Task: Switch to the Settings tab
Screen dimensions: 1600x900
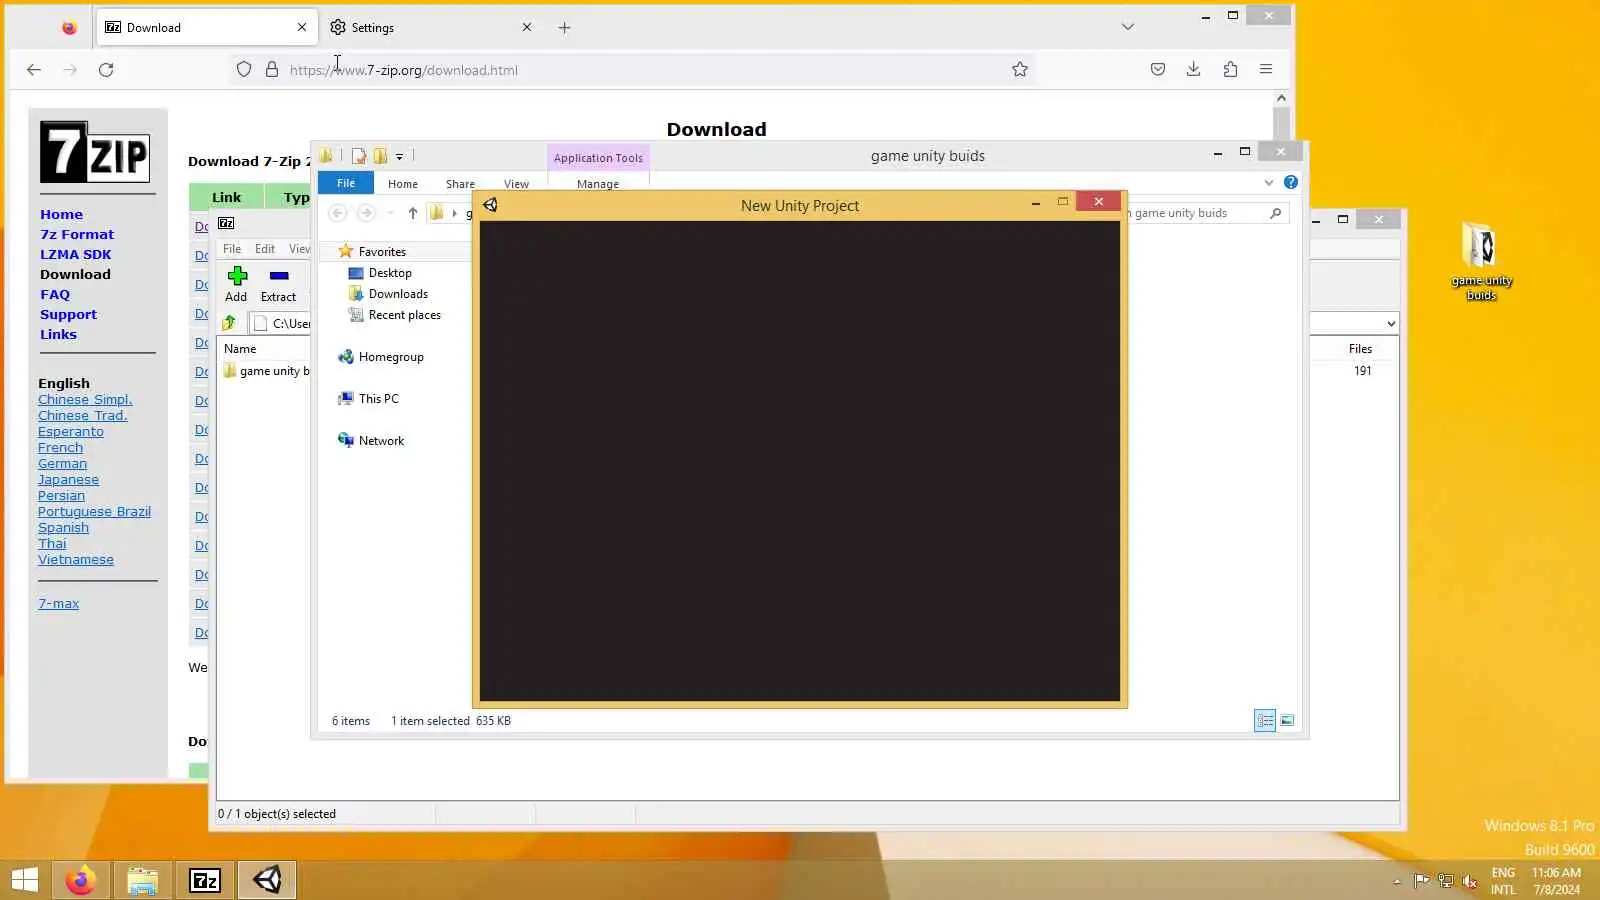Action: (432, 28)
